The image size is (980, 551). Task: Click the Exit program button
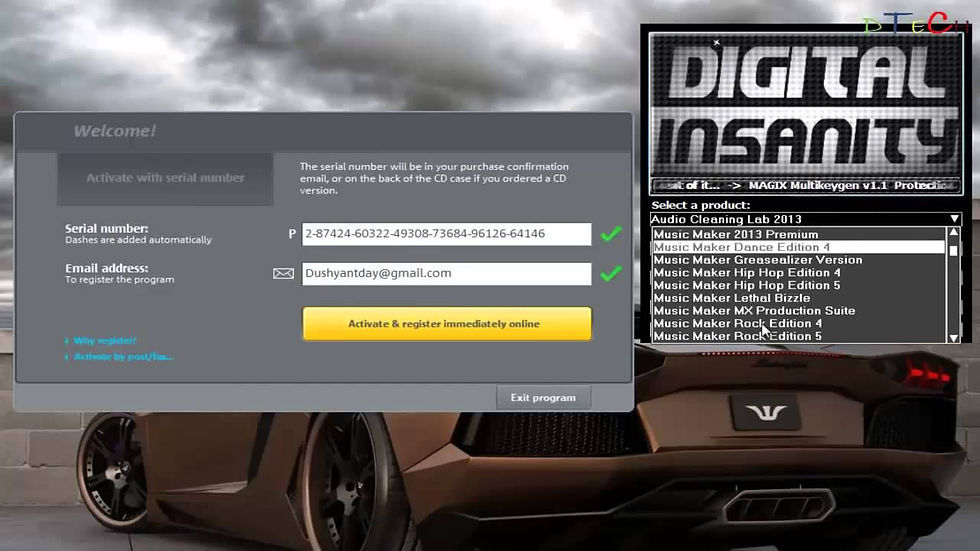[x=543, y=397]
